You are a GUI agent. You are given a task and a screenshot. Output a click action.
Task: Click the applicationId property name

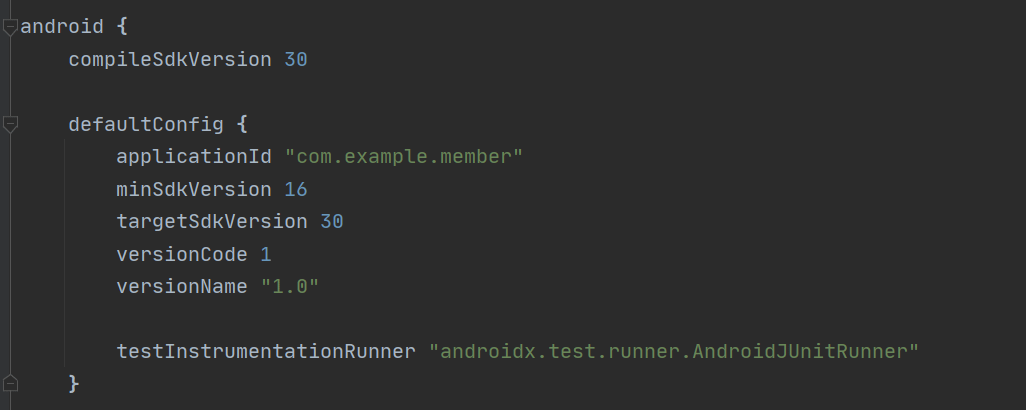194,157
